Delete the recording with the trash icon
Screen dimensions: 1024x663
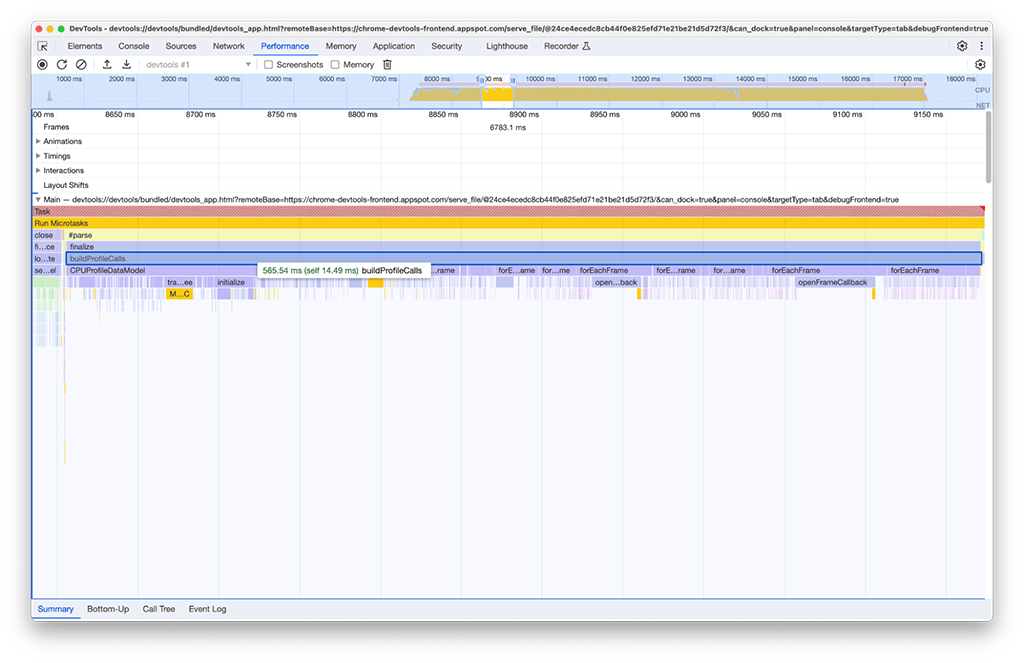pyautogui.click(x=386, y=64)
